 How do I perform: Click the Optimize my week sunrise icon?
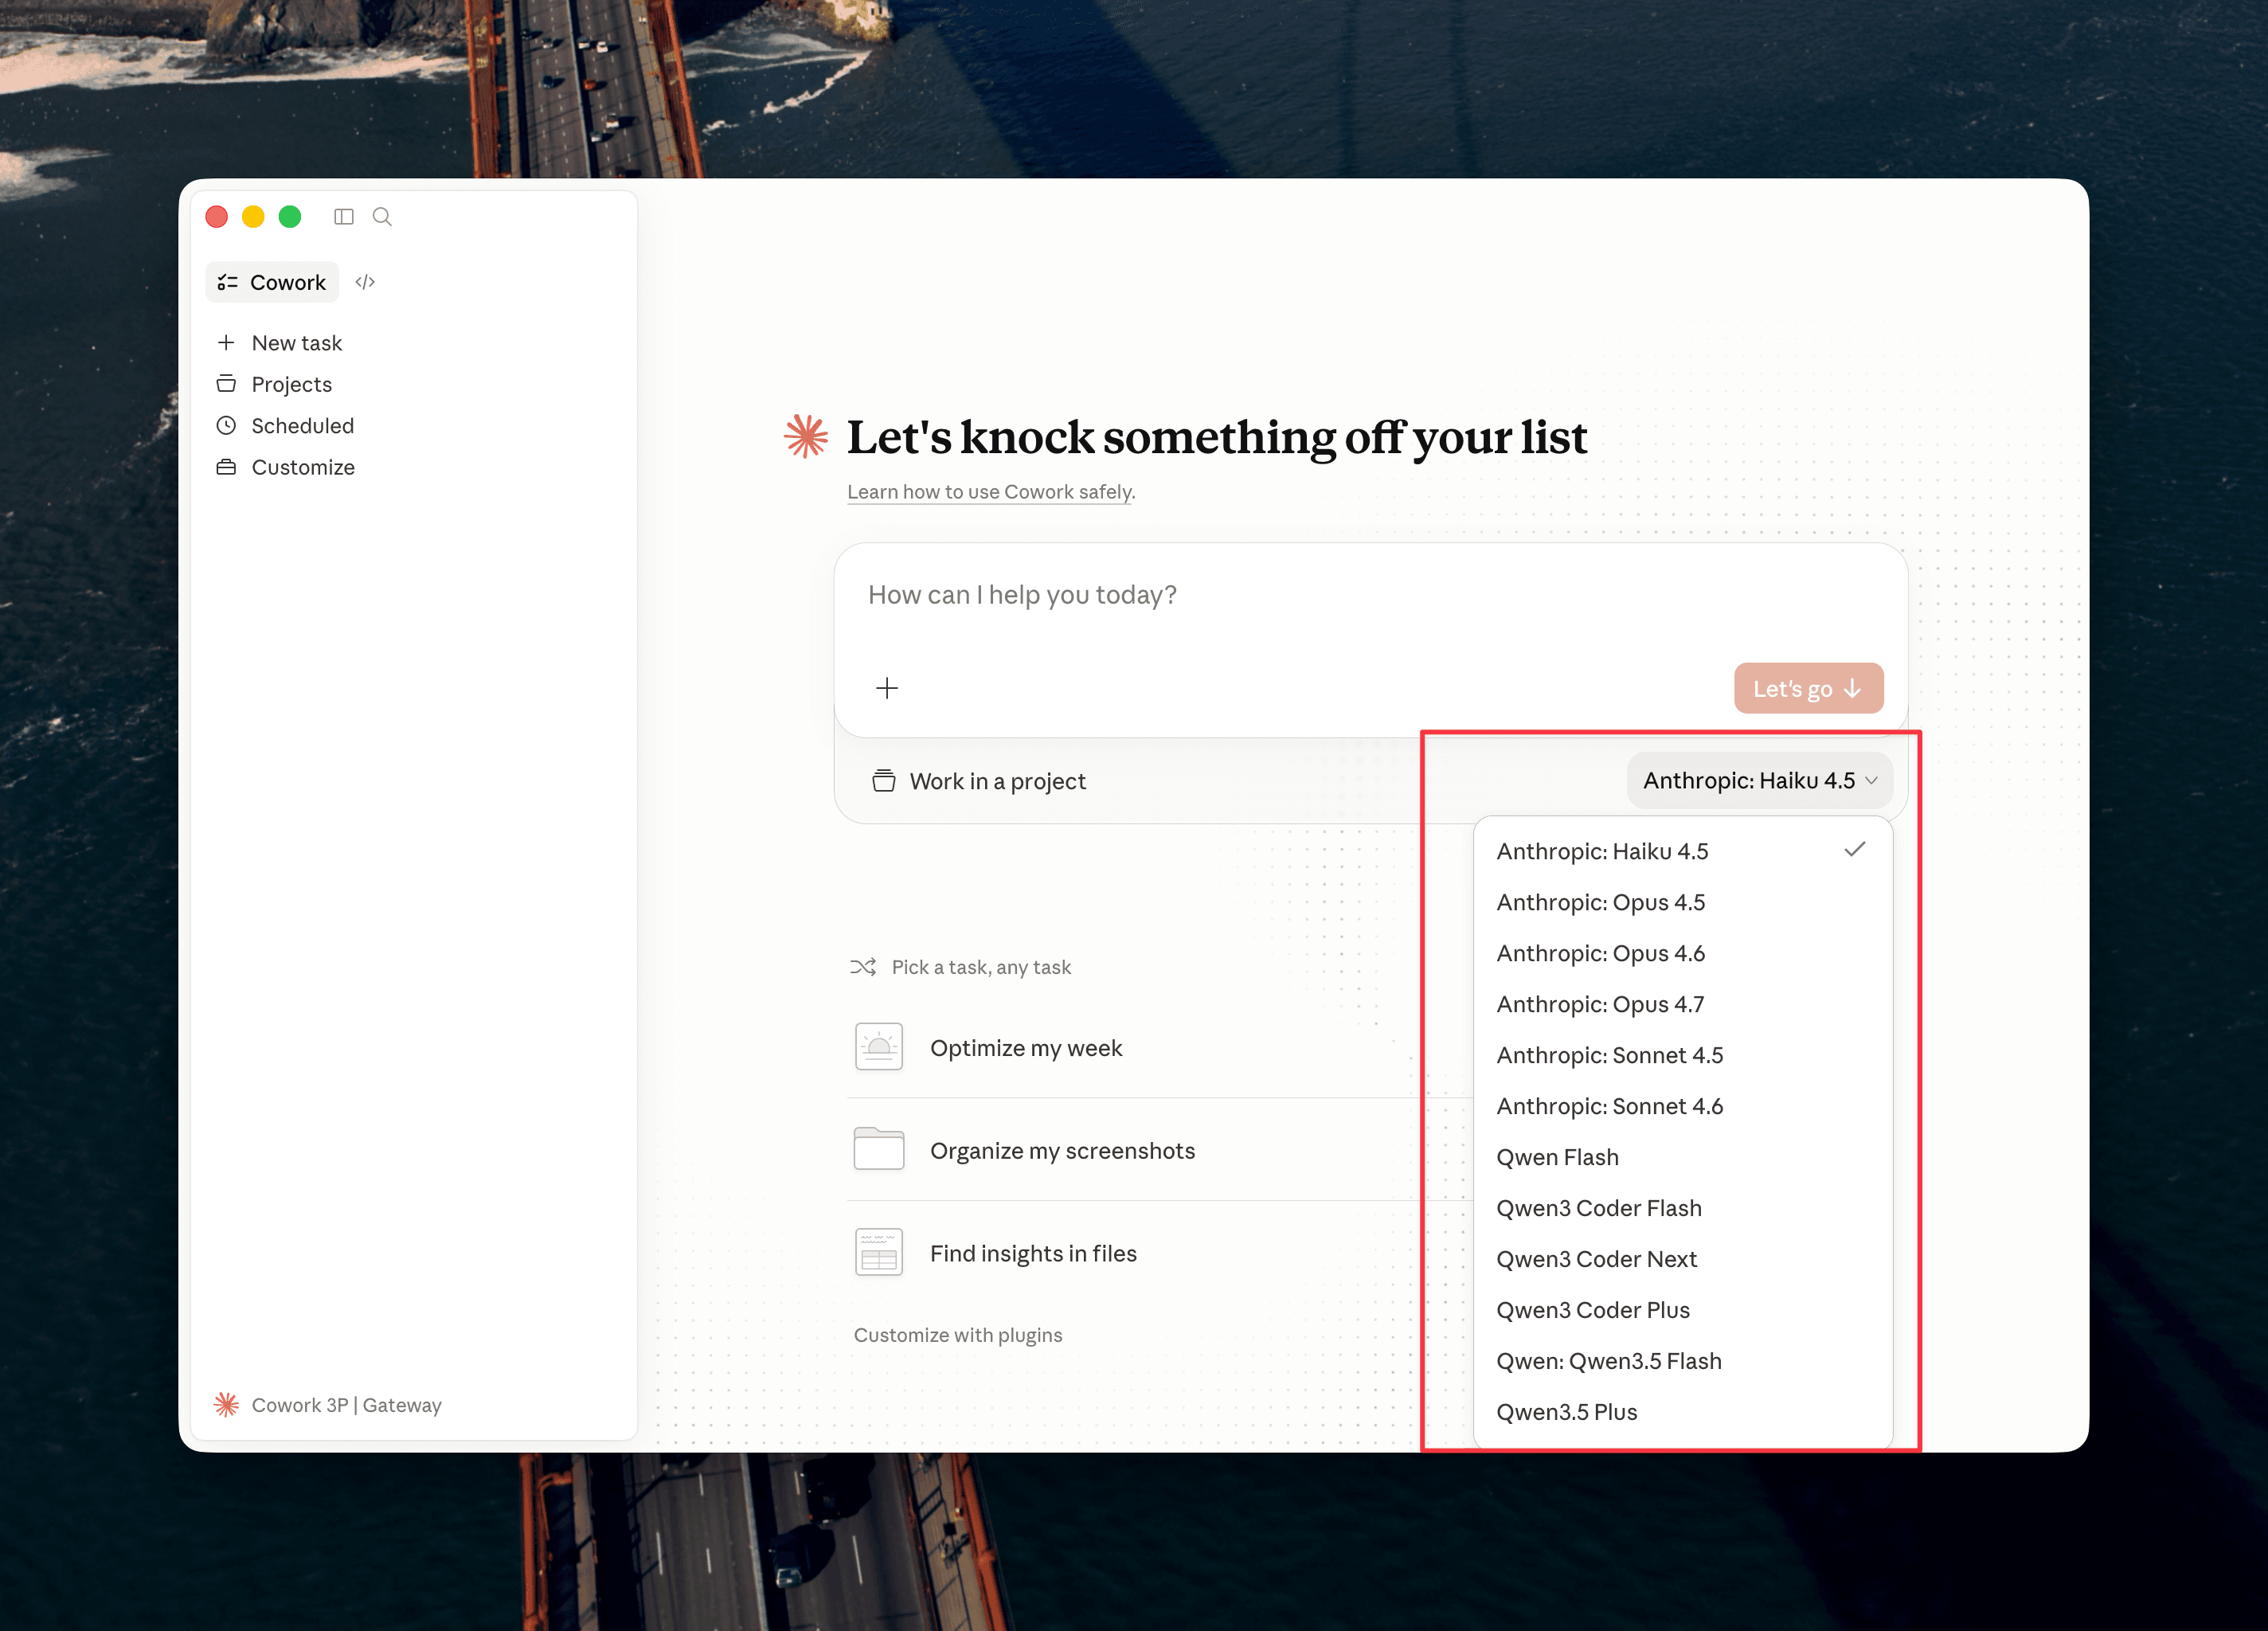point(879,1047)
